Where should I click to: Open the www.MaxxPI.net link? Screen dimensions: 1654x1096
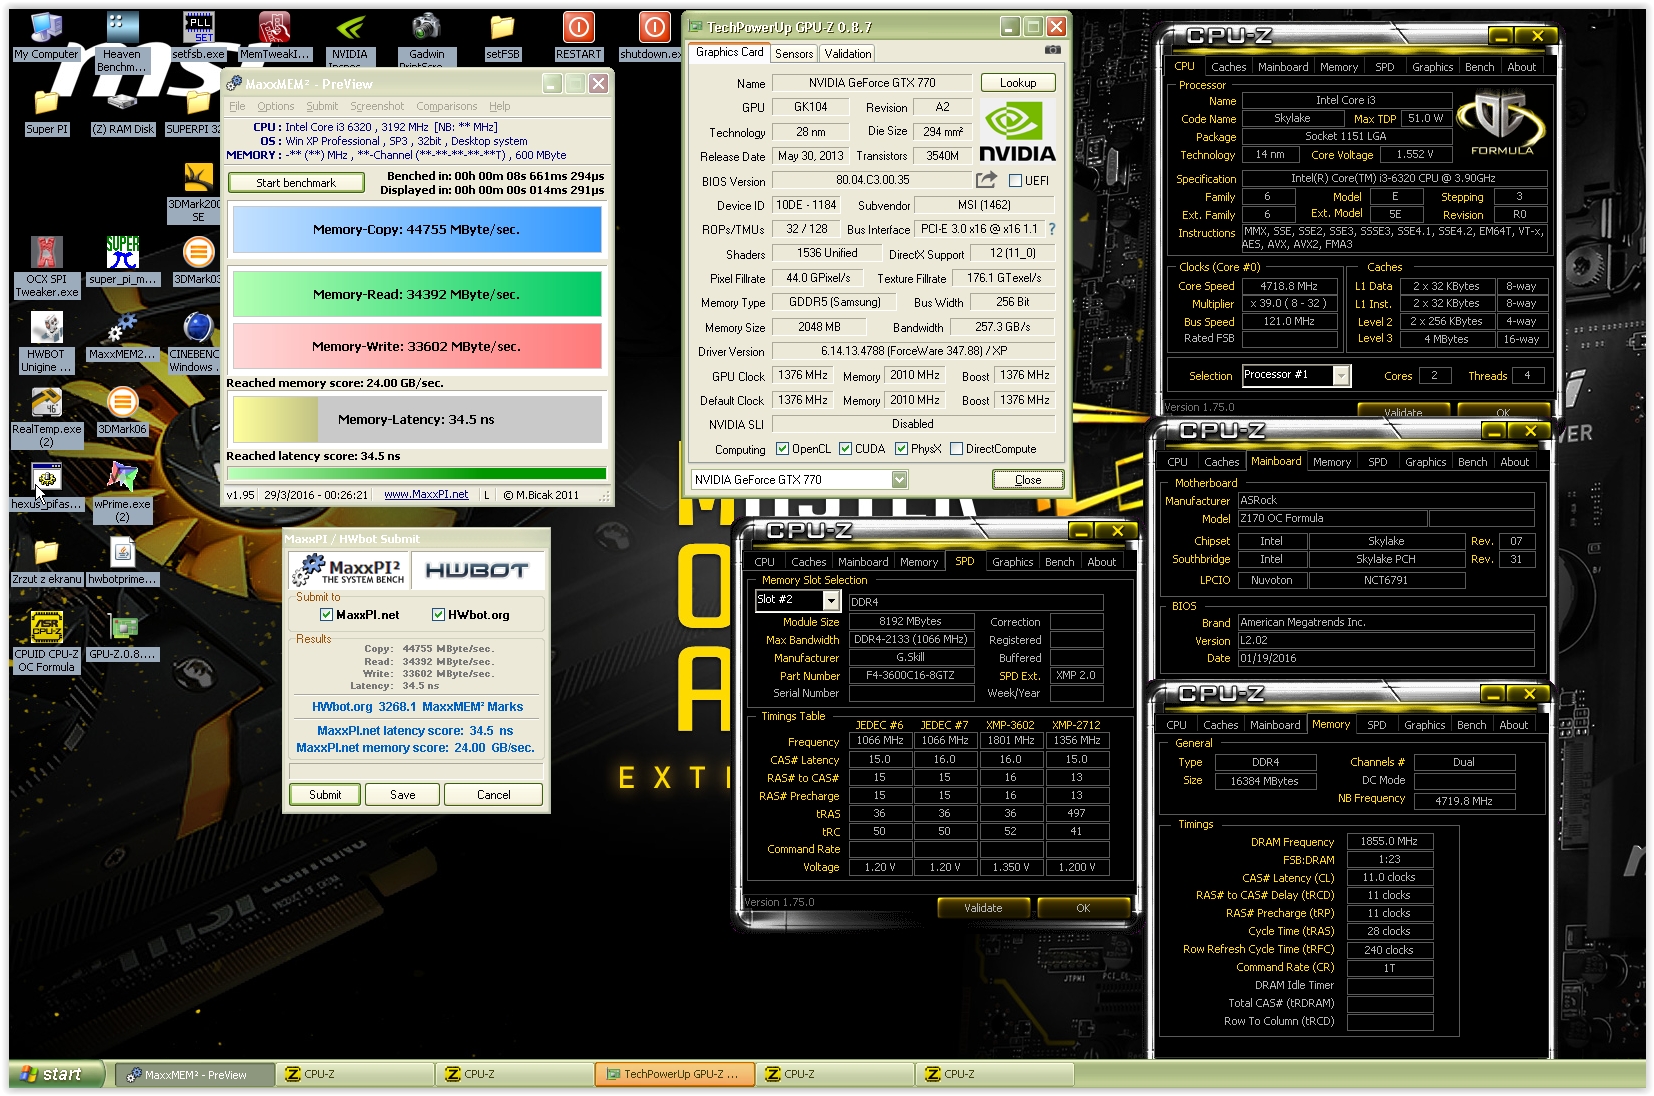426,494
